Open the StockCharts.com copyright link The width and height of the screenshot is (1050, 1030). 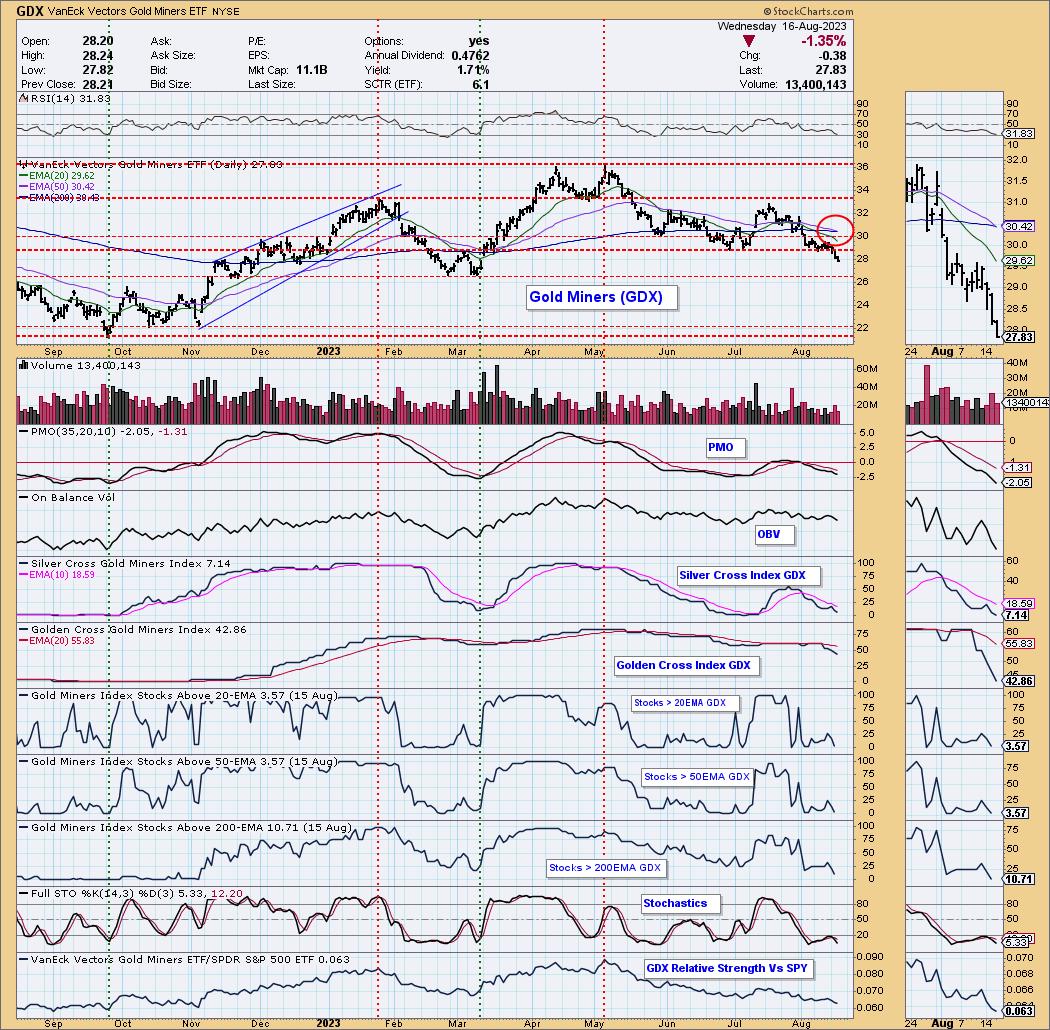[808, 11]
